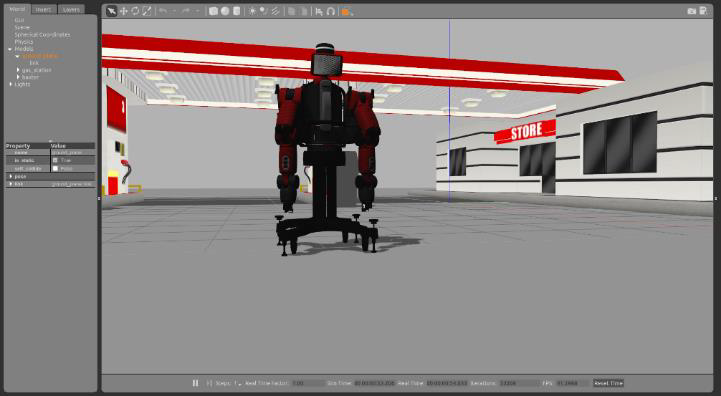The width and height of the screenshot is (721, 396).
Task: Activate the rotate mode tool
Action: pyautogui.click(x=135, y=11)
